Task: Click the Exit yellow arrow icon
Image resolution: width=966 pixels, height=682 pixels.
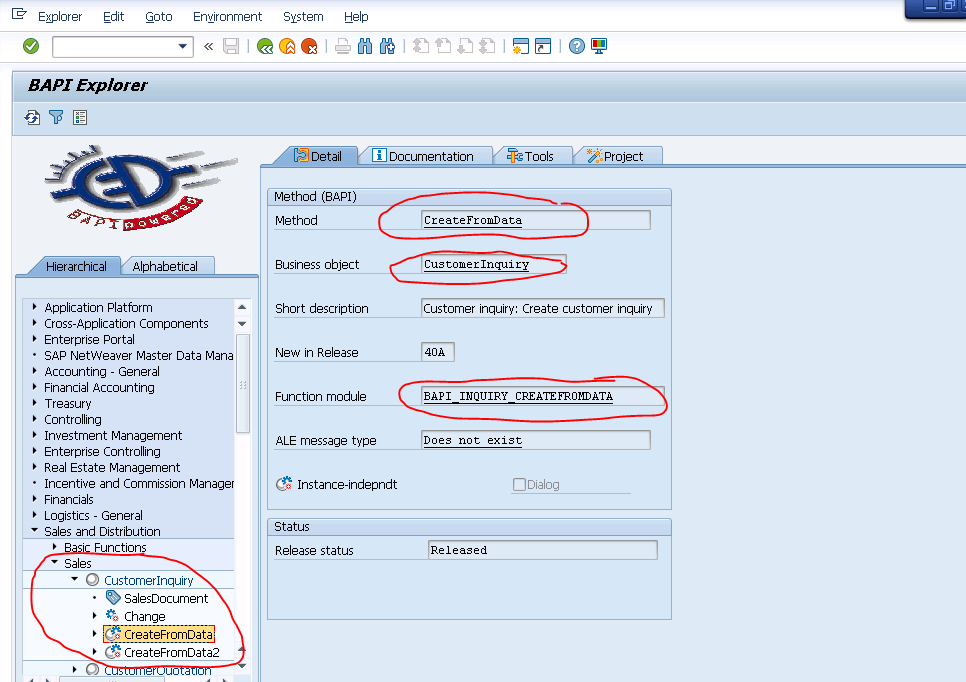Action: [x=286, y=46]
